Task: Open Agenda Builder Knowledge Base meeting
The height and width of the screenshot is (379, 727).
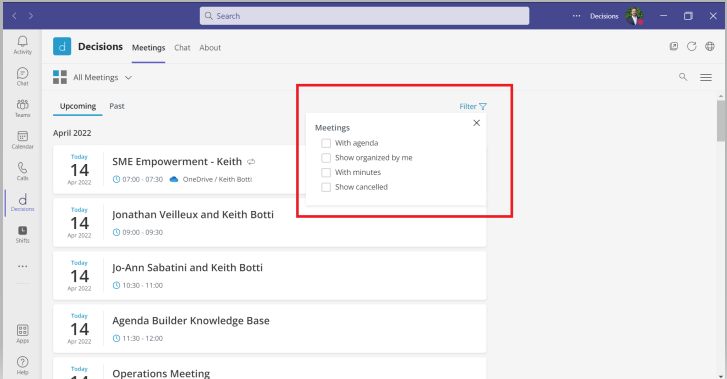Action: click(x=191, y=321)
